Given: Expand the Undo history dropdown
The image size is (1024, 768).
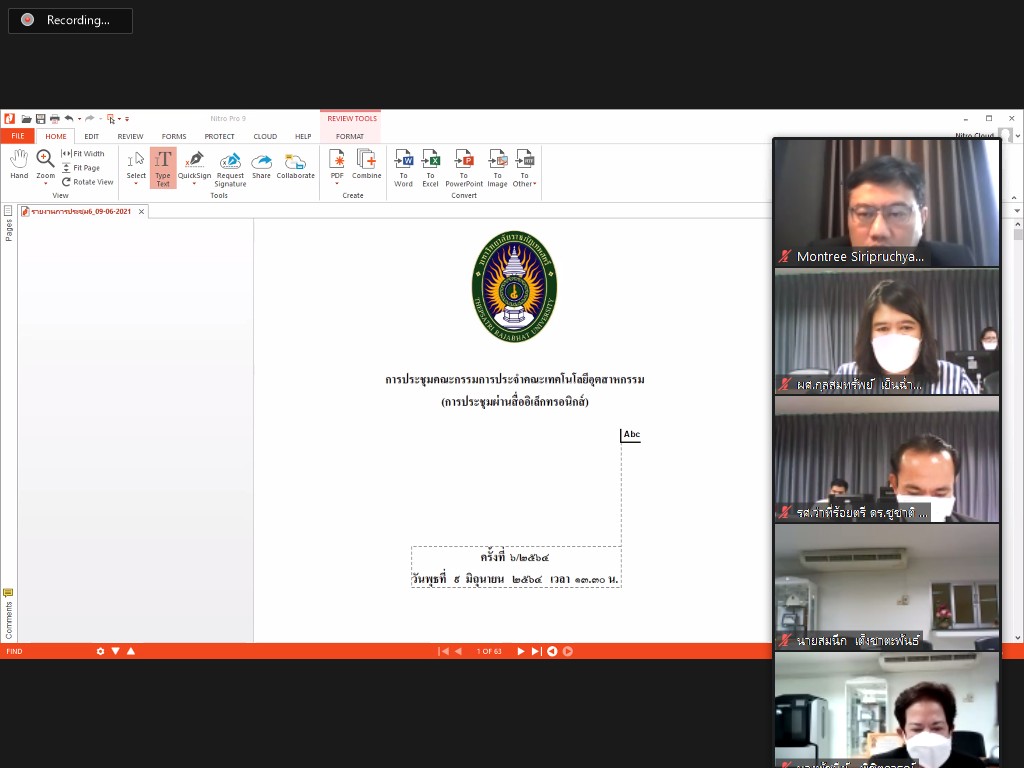Looking at the screenshot, I should (80, 119).
